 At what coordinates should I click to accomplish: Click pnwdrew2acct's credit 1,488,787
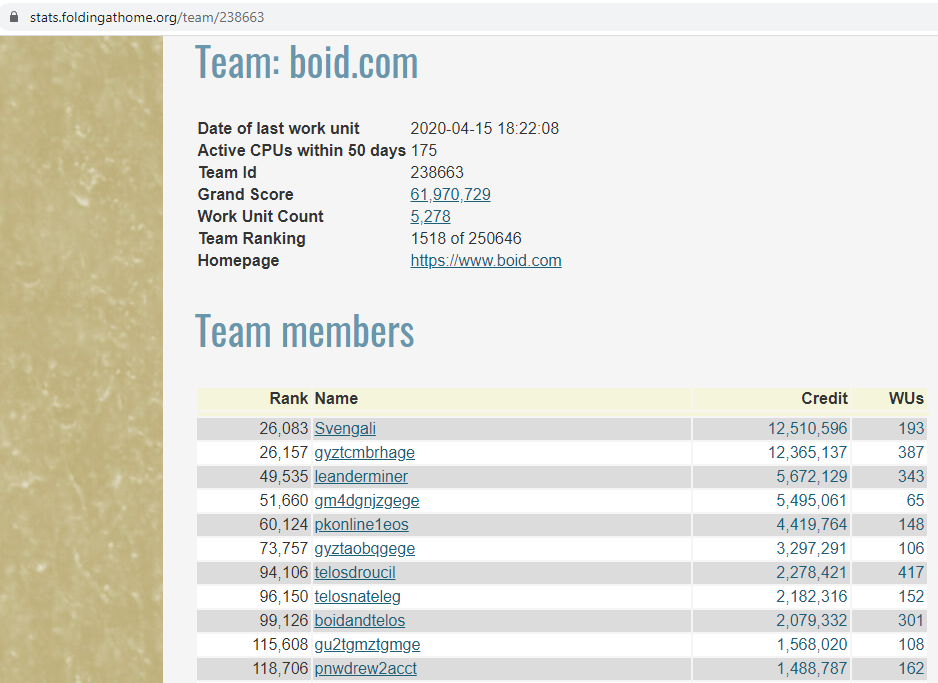[x=812, y=668]
